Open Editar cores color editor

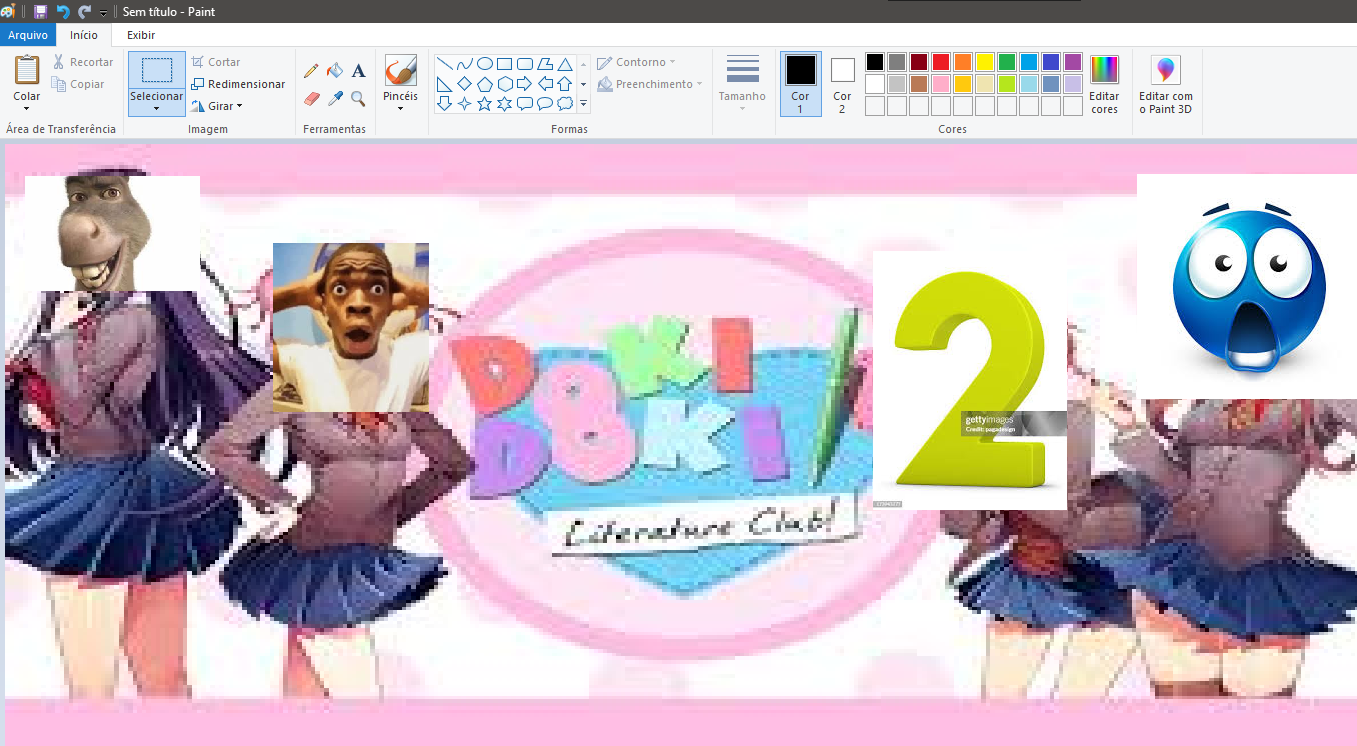point(1104,85)
